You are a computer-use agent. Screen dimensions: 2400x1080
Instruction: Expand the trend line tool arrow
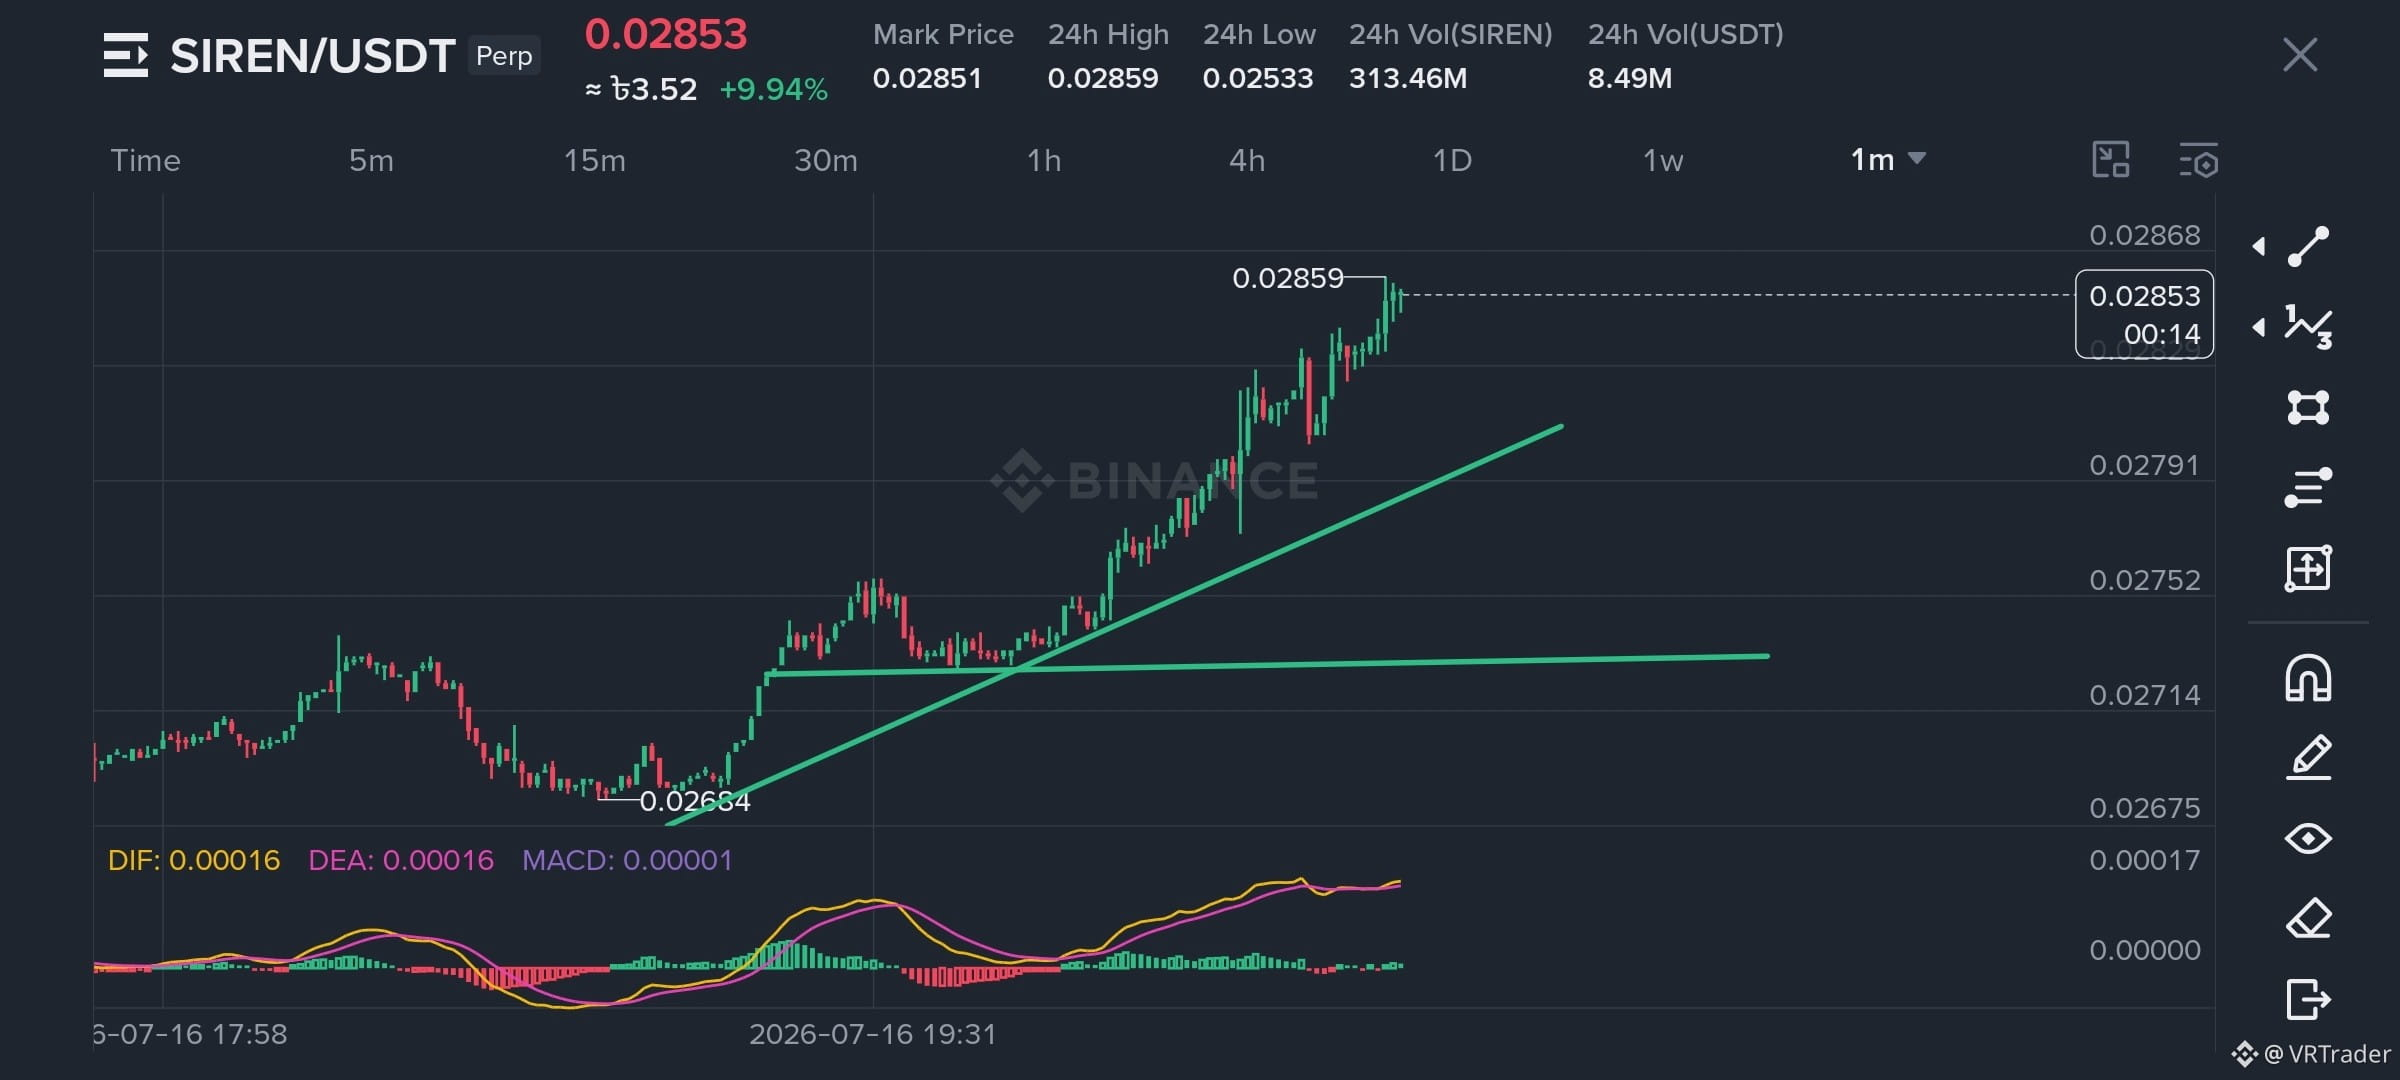click(2259, 246)
